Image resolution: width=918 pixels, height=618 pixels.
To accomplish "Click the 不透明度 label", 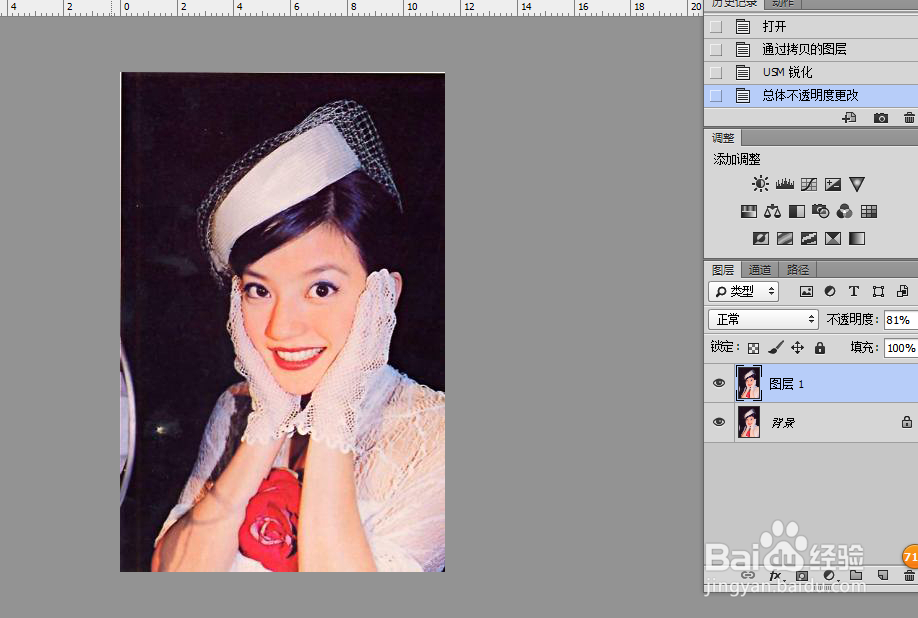I will [x=852, y=320].
